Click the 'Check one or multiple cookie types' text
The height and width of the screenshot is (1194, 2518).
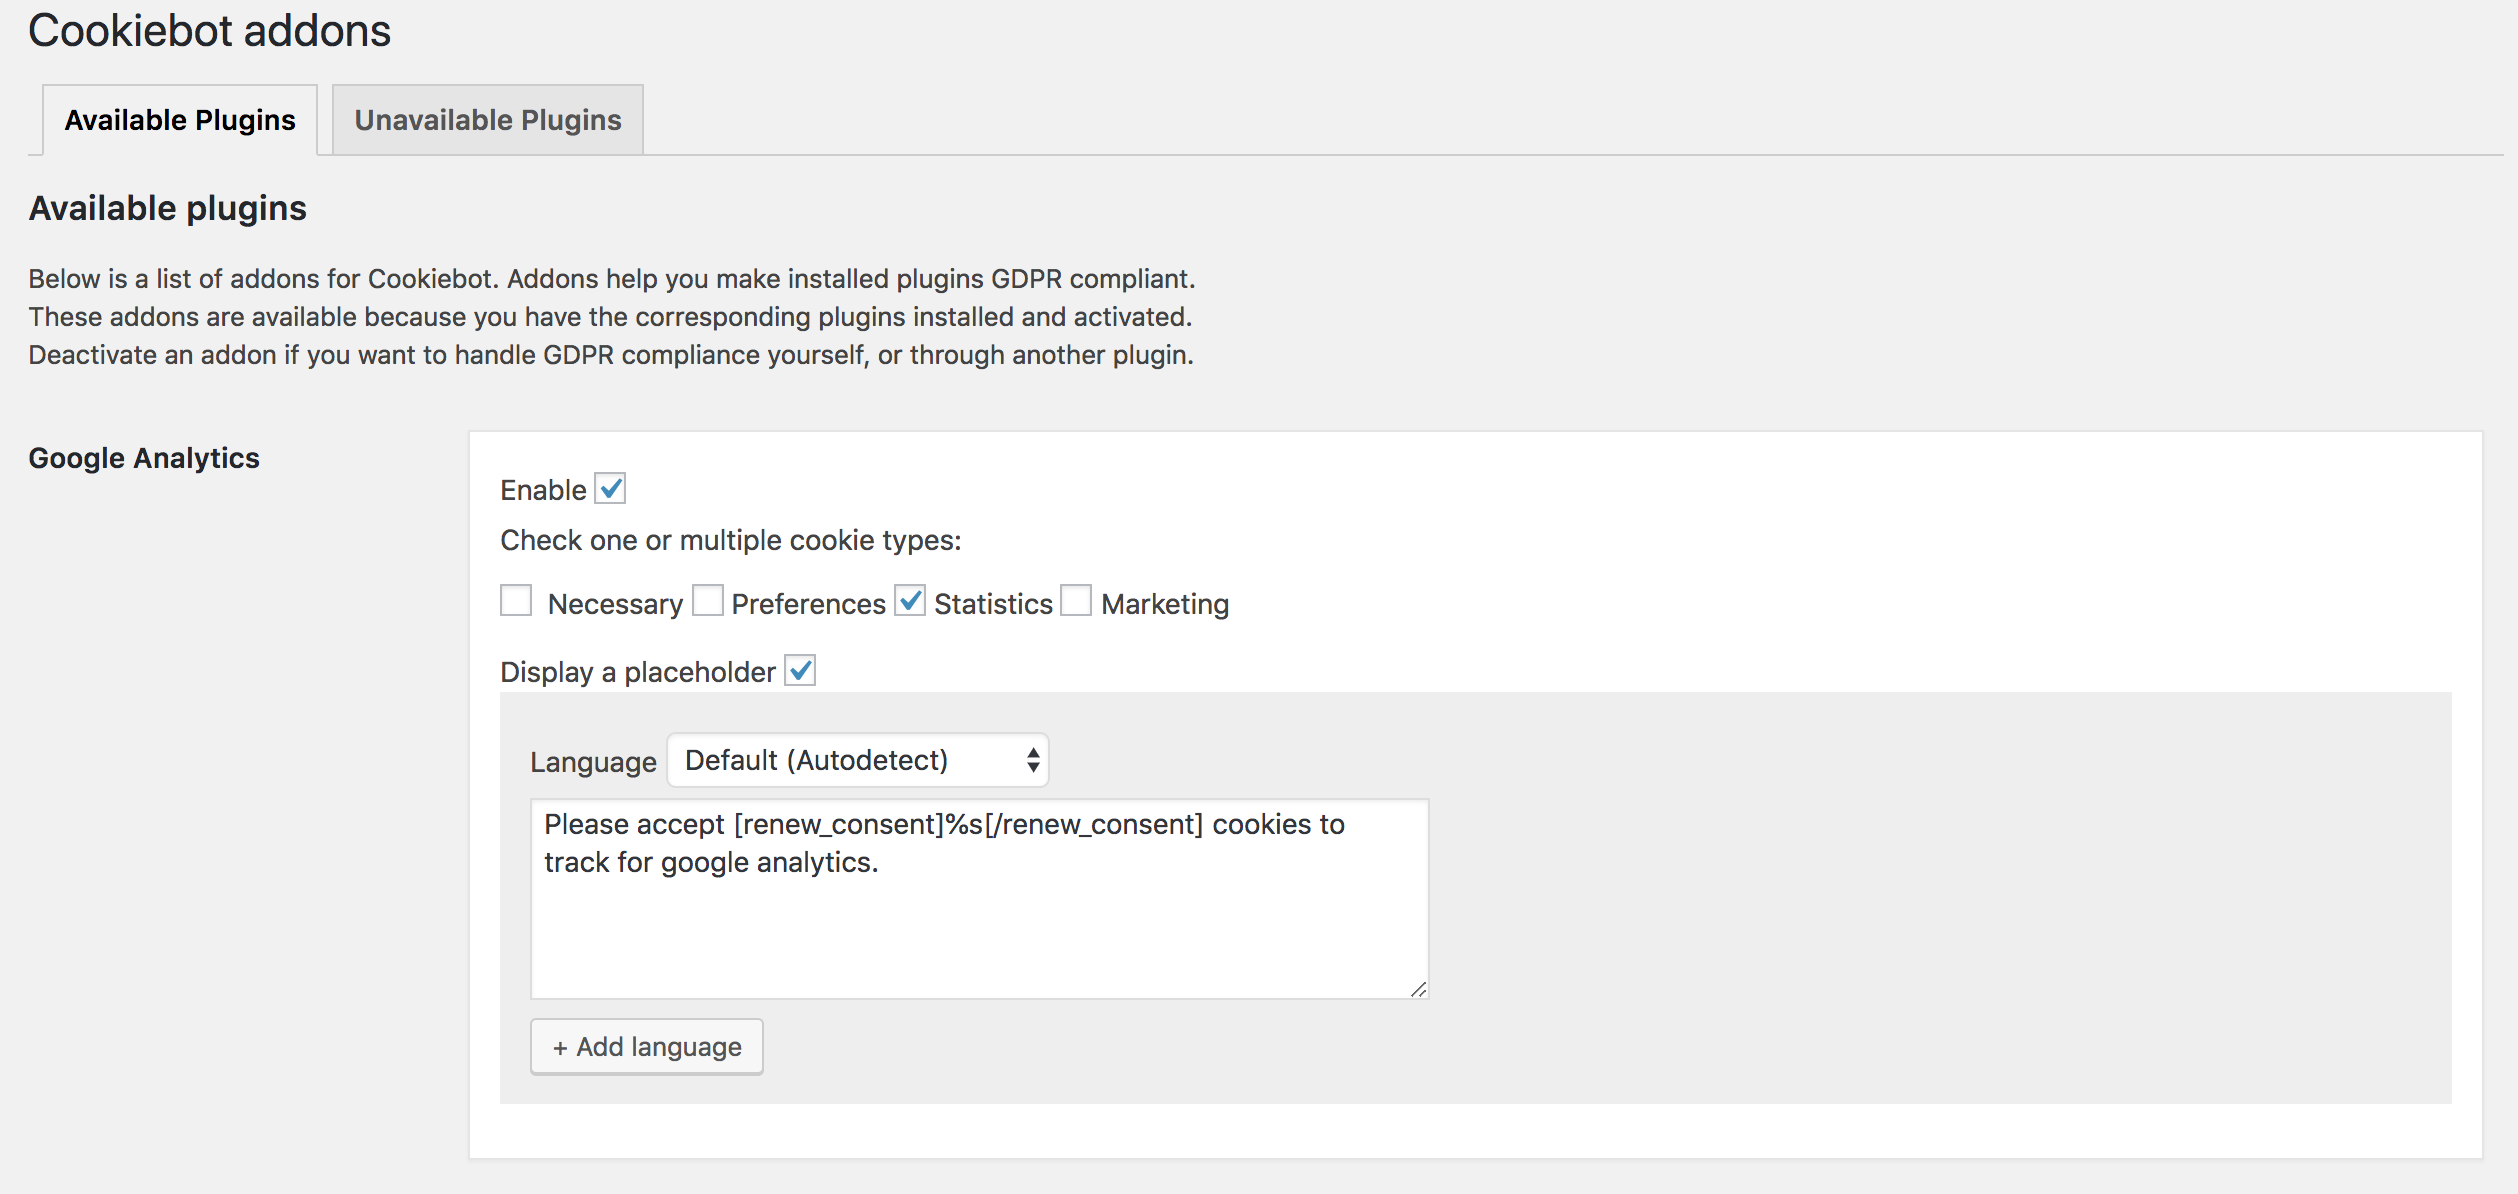click(x=730, y=541)
